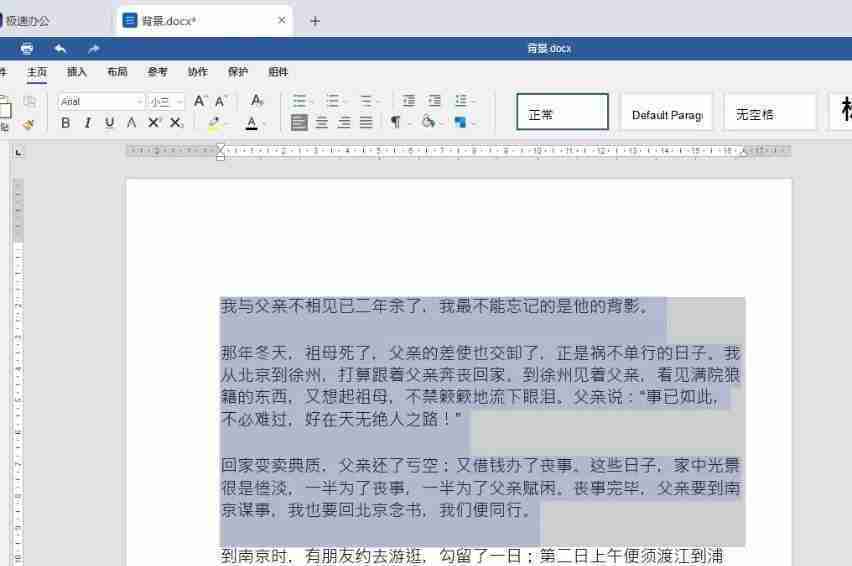The width and height of the screenshot is (852, 566).
Task: Click the blue icon beside paint bucket
Action: (460, 122)
